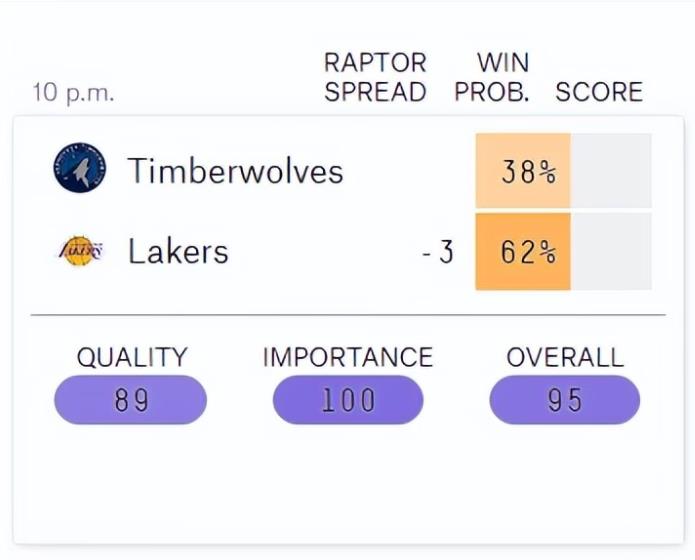Click the IMPORTANCE label
Screen dimensions: 695x560
(348, 357)
